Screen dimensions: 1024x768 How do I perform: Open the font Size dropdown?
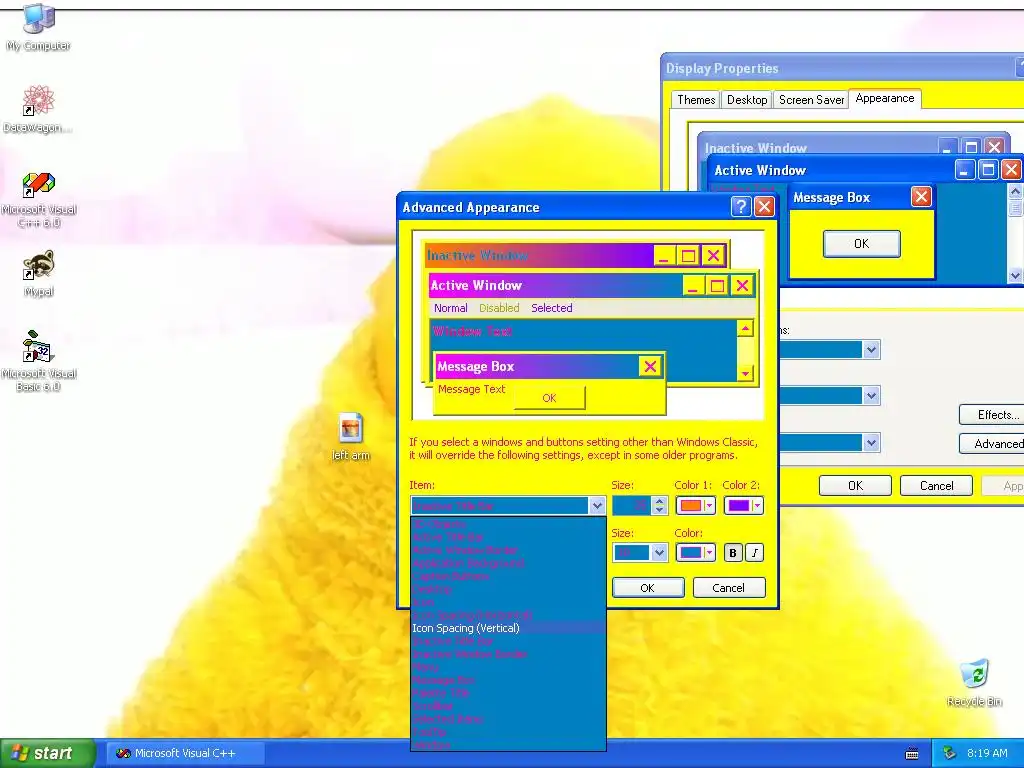(x=658, y=553)
